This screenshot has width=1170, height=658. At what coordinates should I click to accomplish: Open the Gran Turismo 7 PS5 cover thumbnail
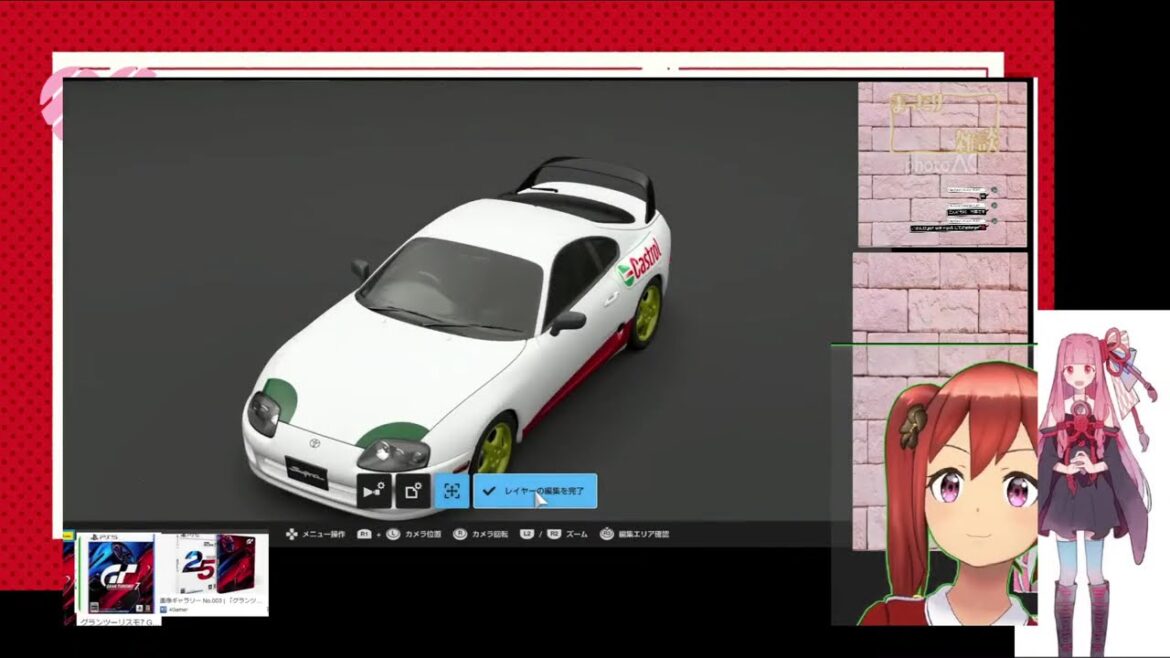115,574
